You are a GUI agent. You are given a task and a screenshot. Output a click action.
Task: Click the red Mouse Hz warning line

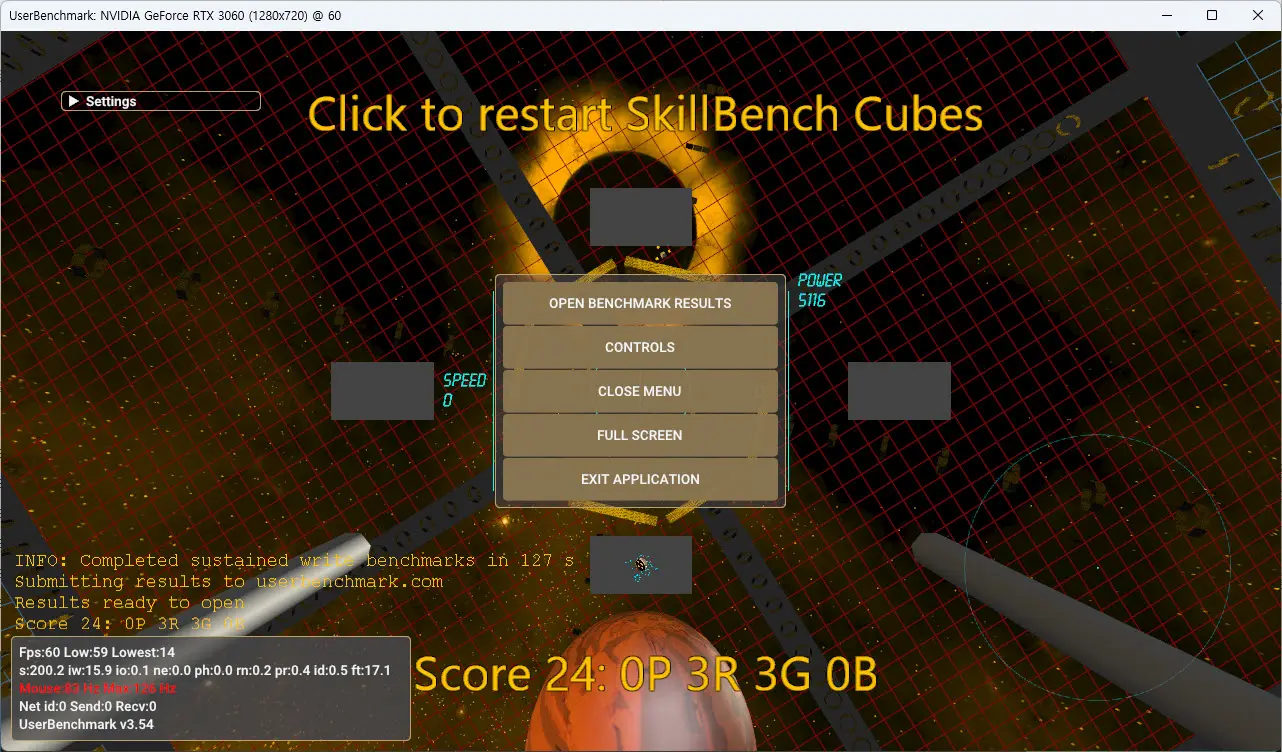point(98,688)
